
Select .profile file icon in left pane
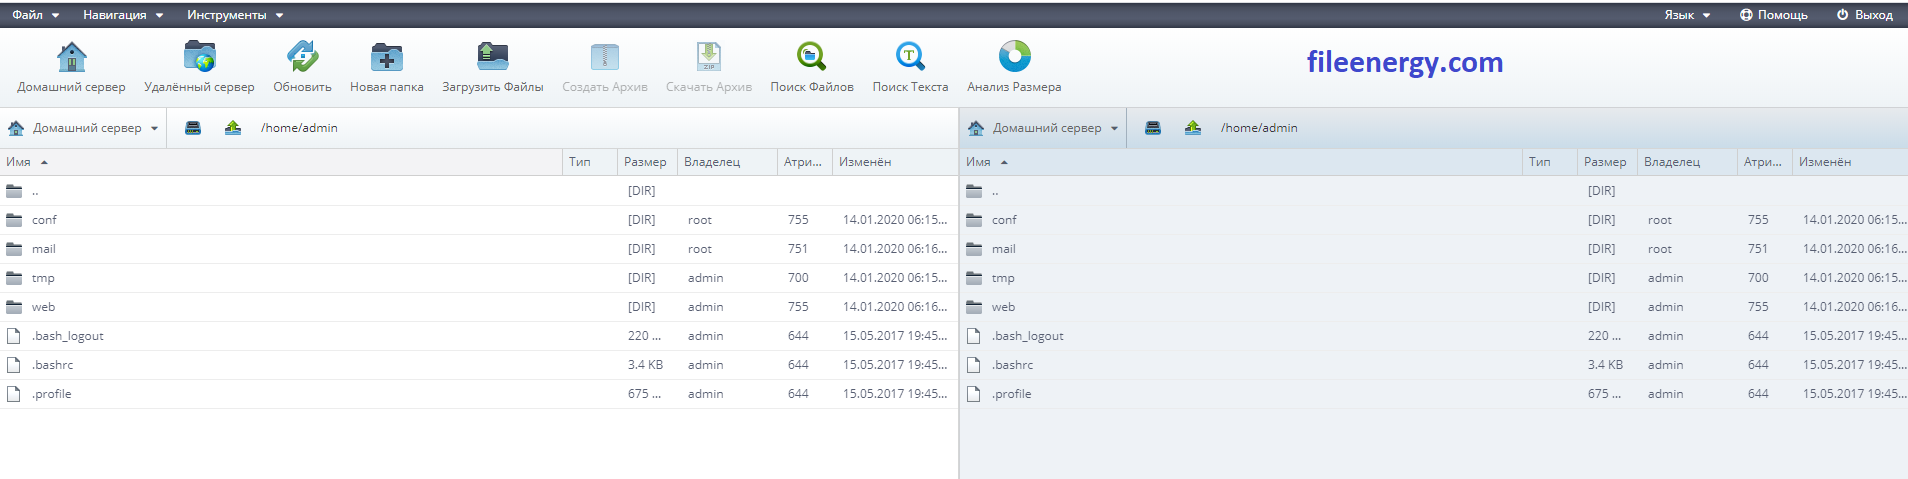(14, 394)
